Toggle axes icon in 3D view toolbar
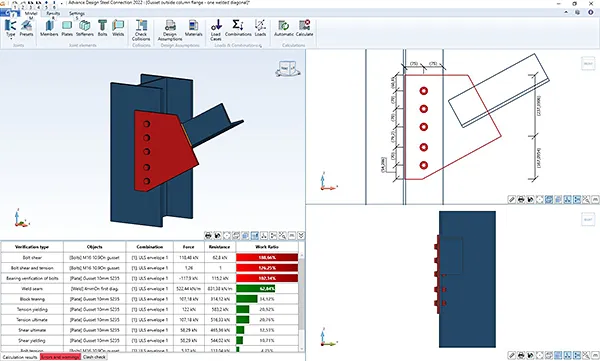The width and height of the screenshot is (600, 361). (x=264, y=235)
